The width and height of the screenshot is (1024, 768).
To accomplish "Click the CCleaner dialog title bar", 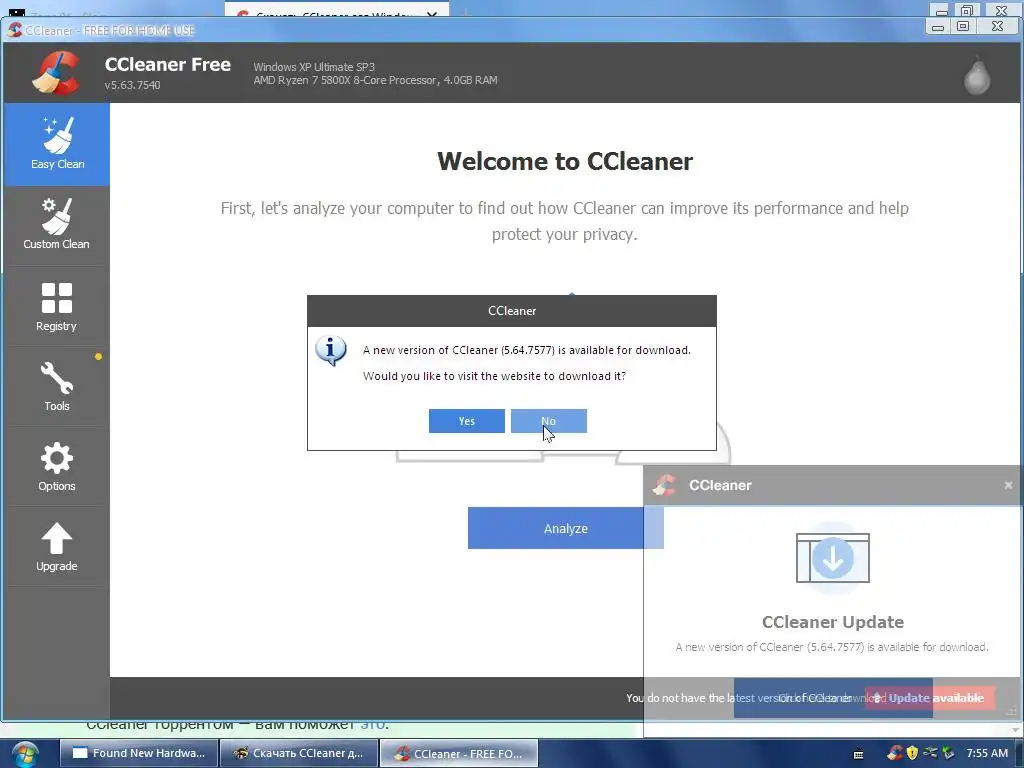I will coord(512,311).
